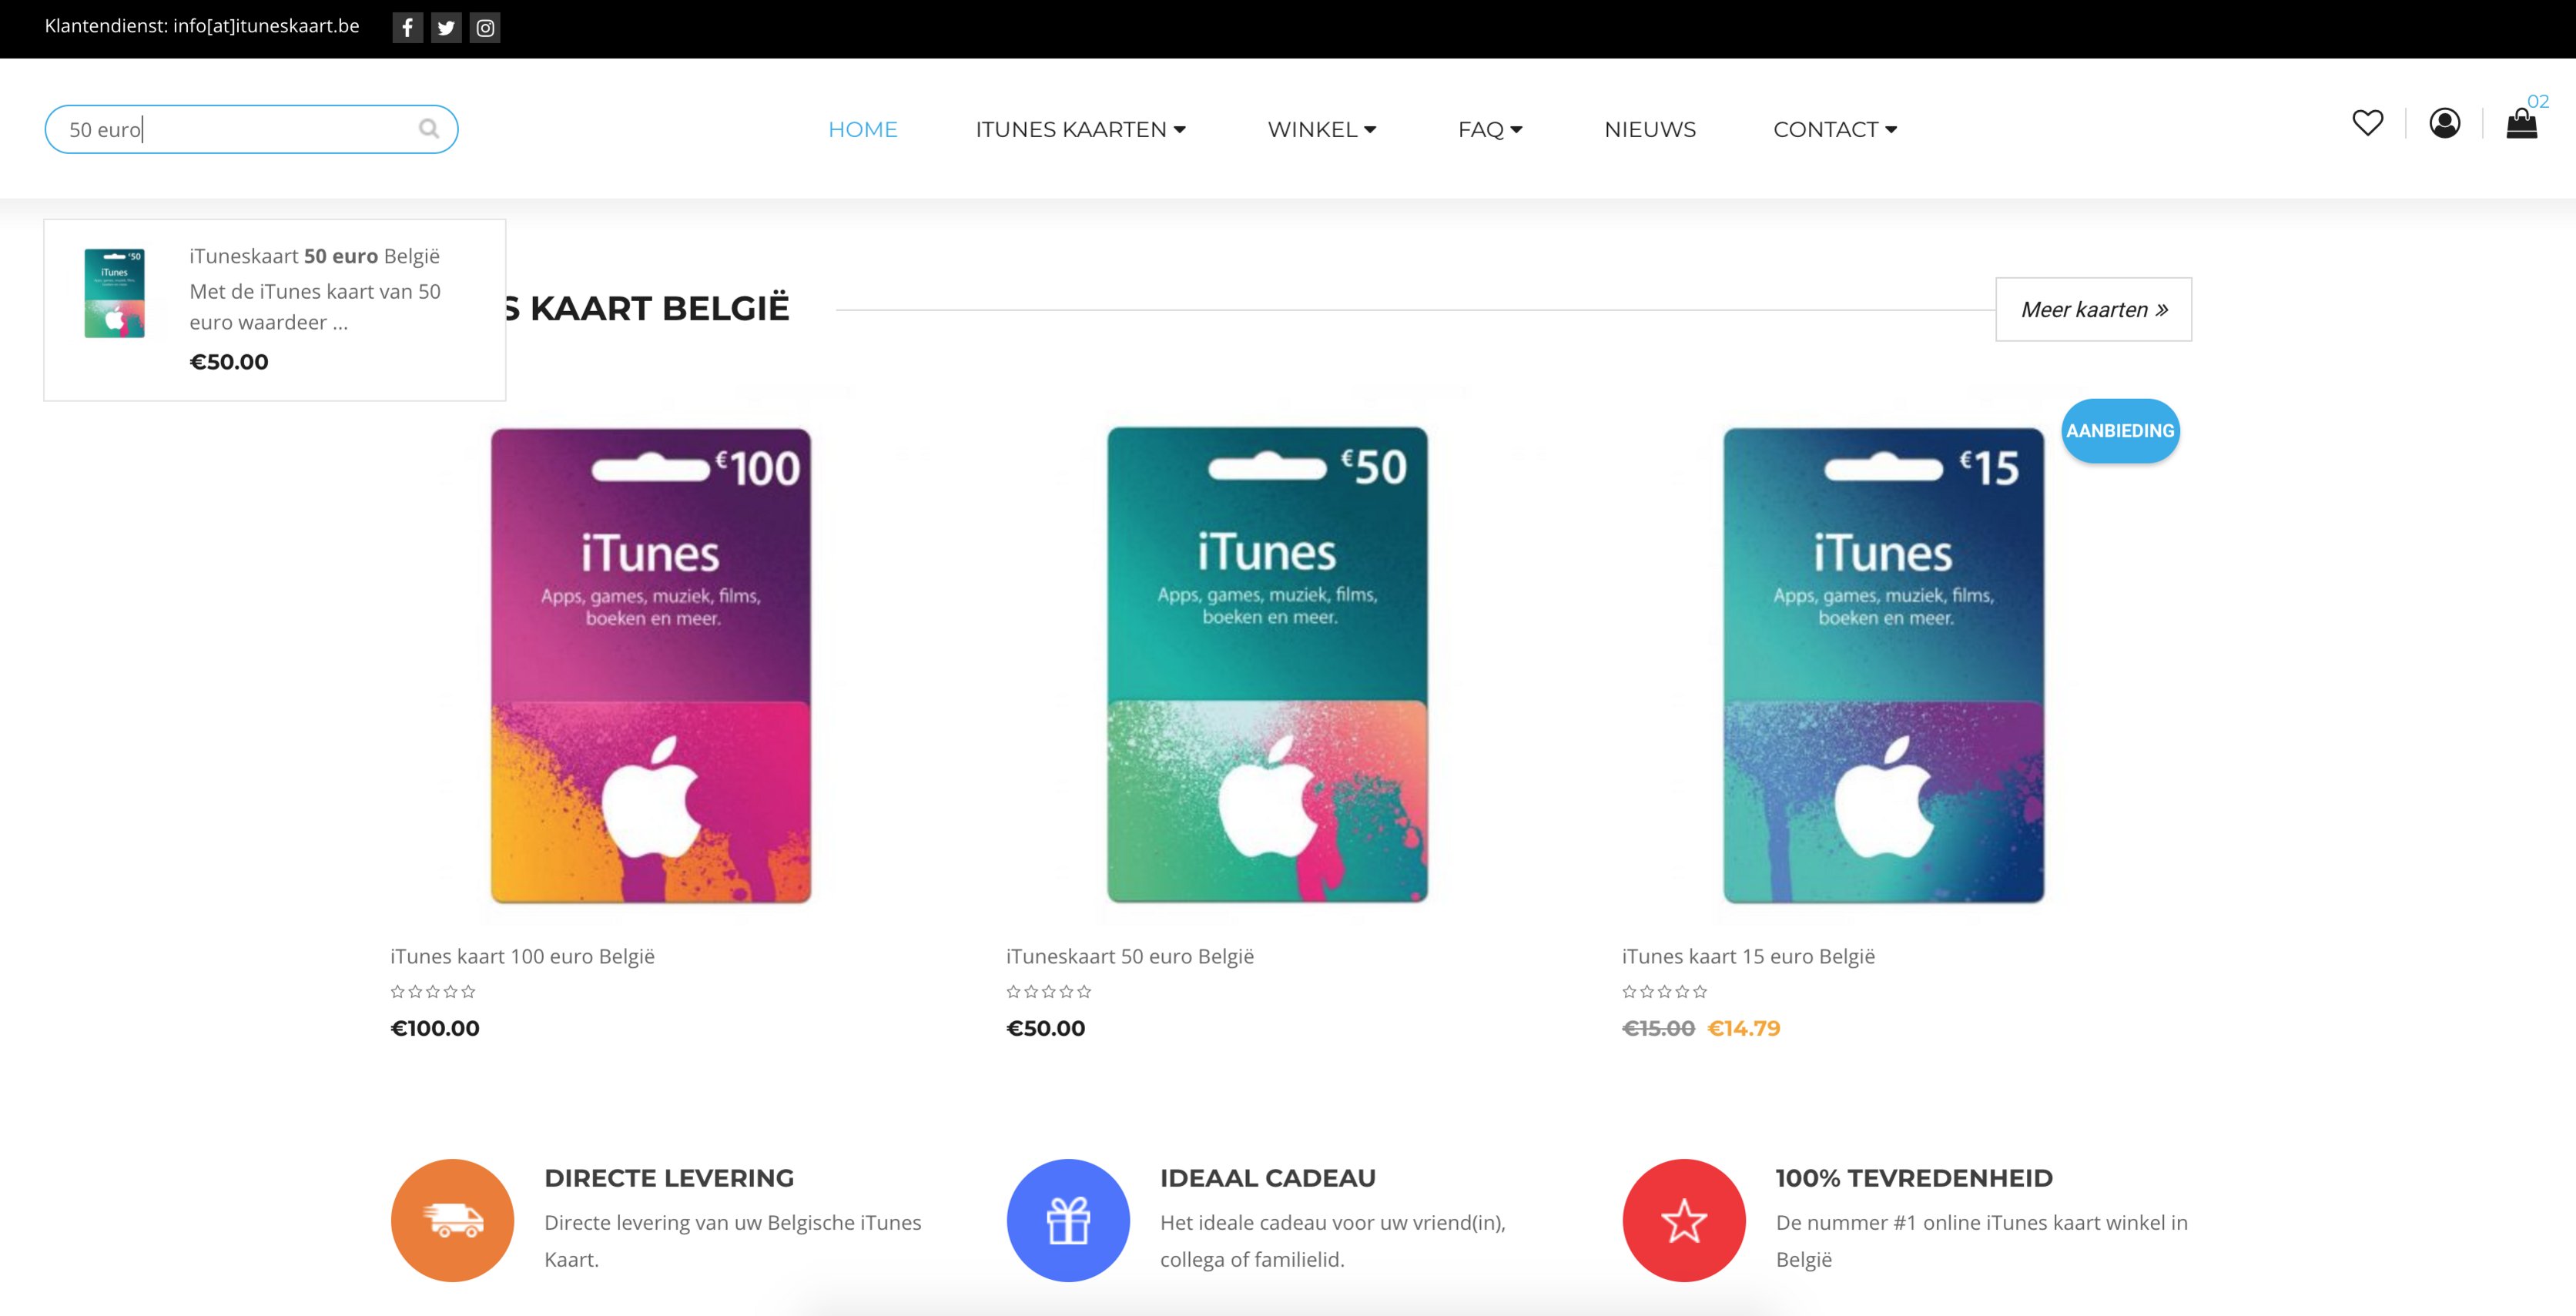Expand the WINKEL dropdown menu
2576x1316 pixels.
(x=1322, y=130)
